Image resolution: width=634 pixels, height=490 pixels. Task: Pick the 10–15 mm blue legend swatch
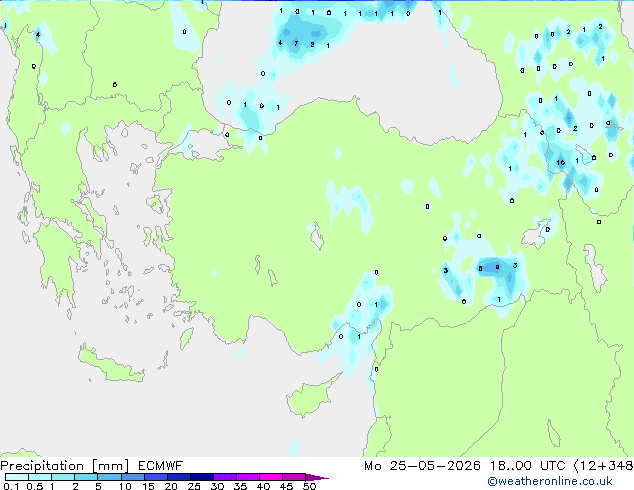tap(132, 477)
